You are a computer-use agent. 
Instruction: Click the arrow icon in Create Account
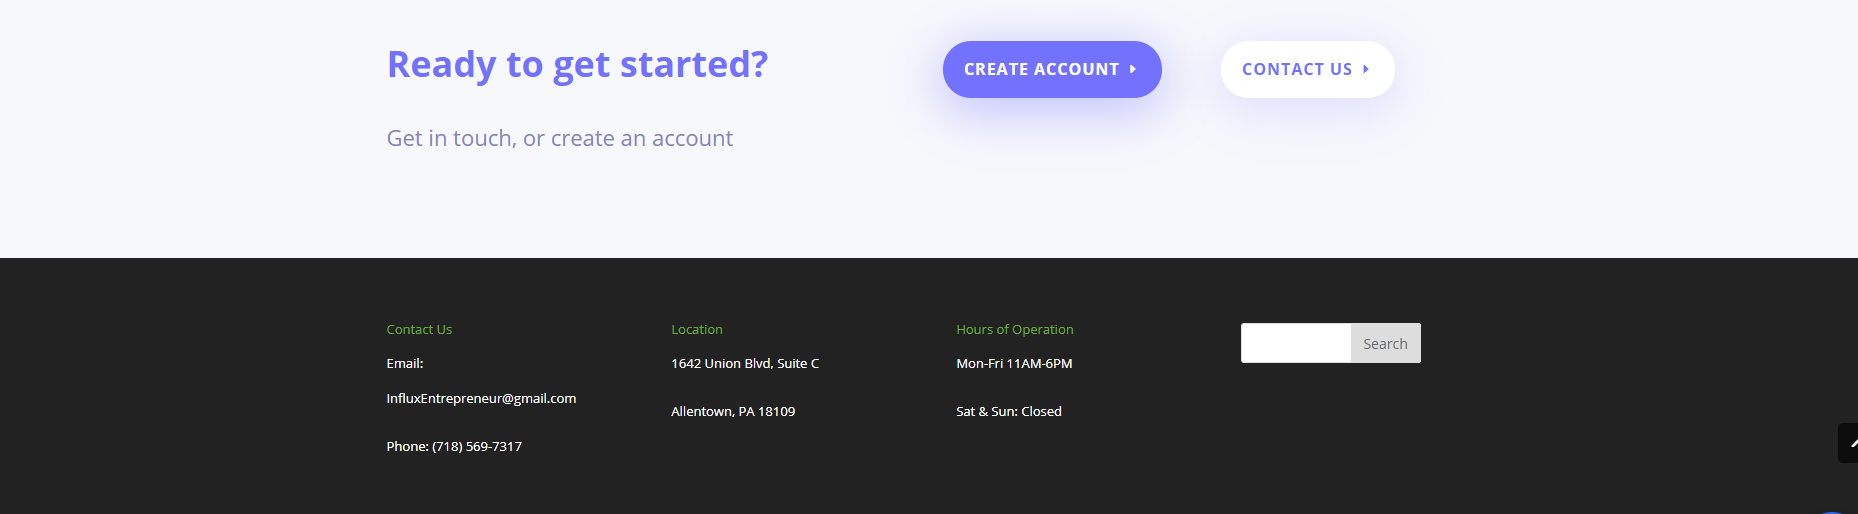(x=1133, y=69)
